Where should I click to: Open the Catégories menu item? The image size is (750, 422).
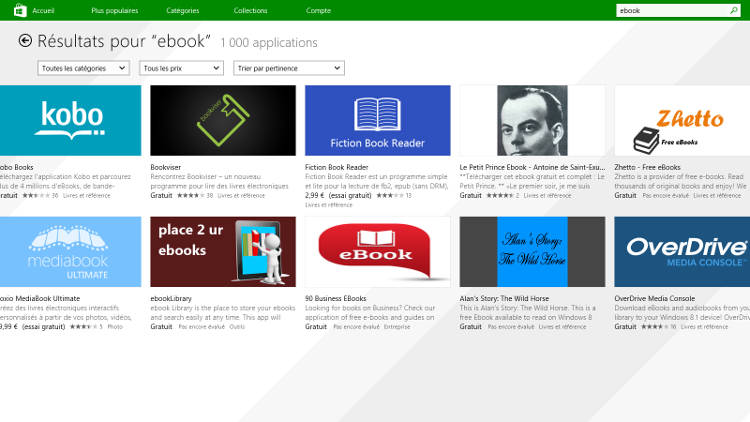click(183, 11)
